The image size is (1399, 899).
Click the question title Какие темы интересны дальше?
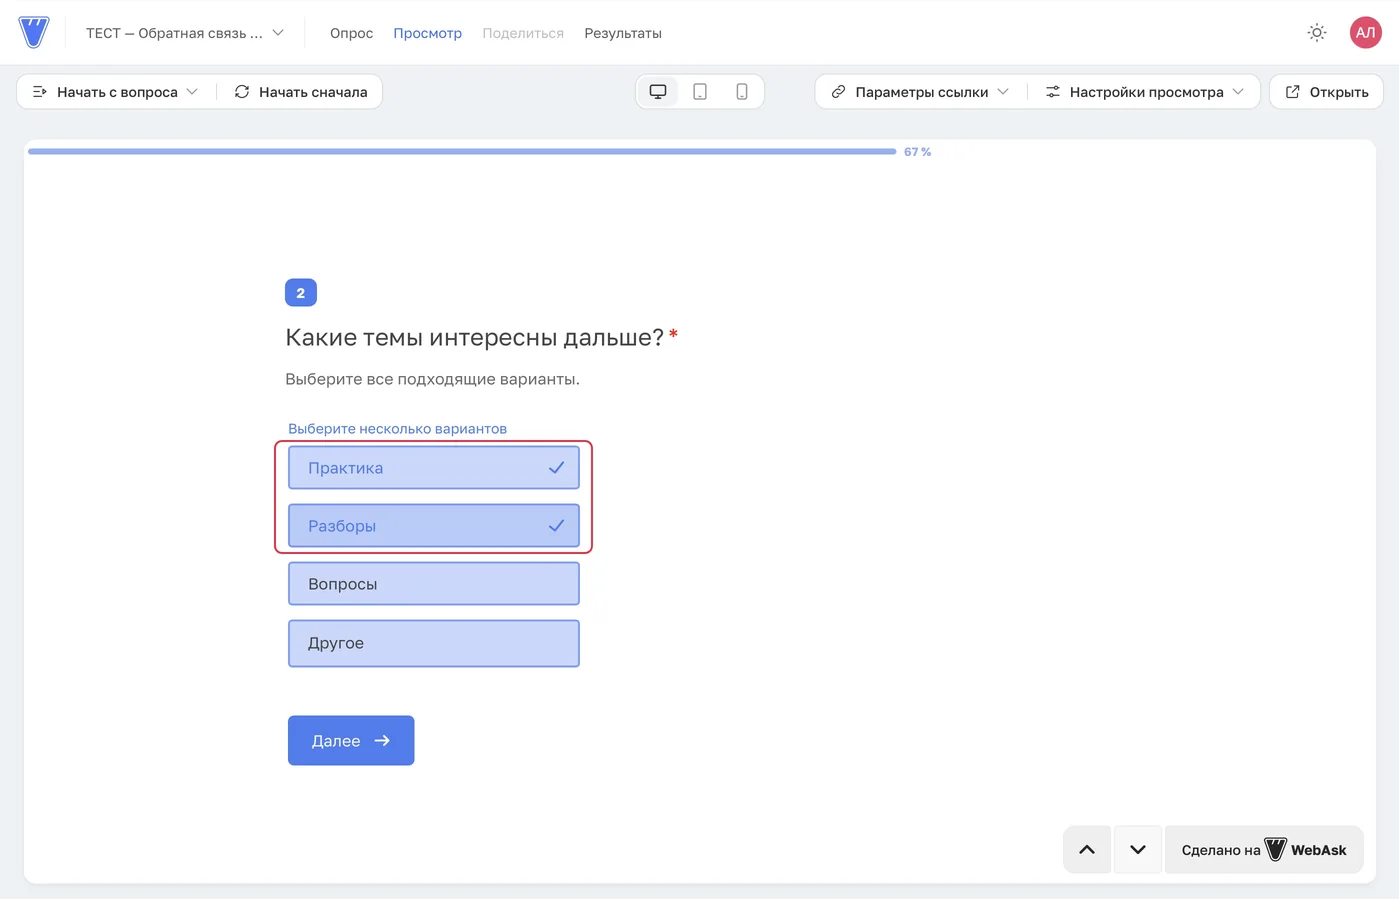click(474, 337)
